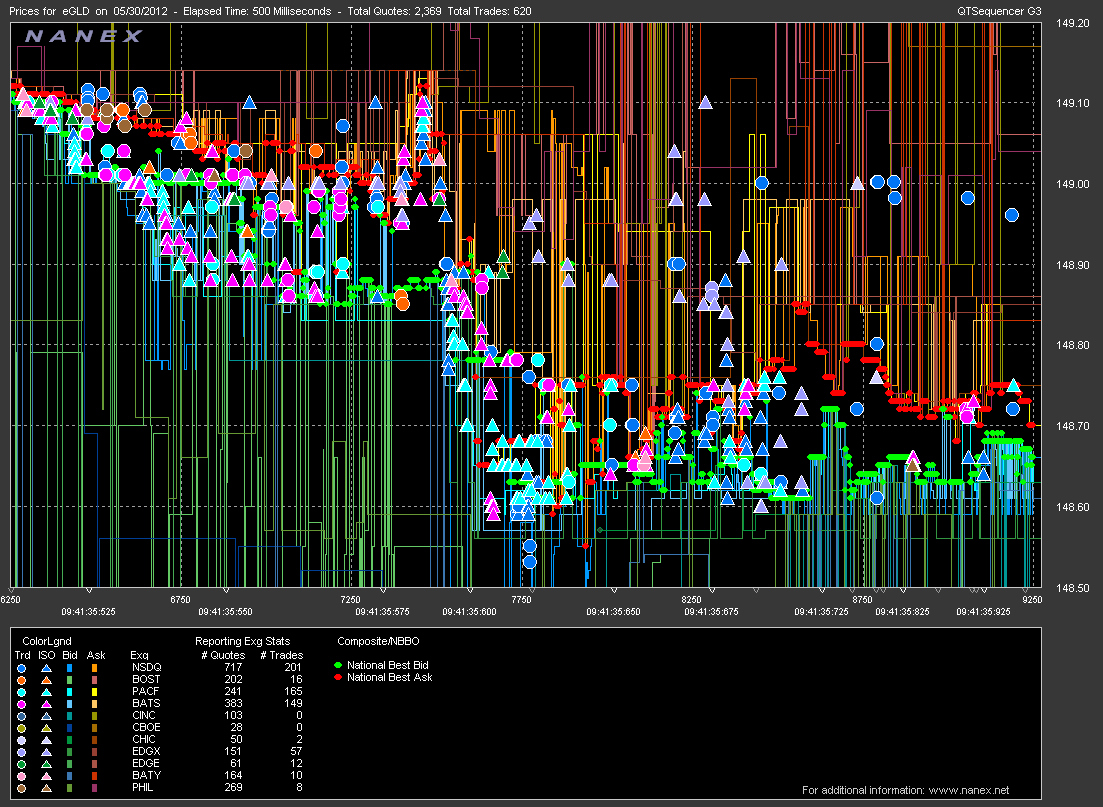Select the EDGE green trade circle icon
The height and width of the screenshot is (807, 1103).
(22, 763)
